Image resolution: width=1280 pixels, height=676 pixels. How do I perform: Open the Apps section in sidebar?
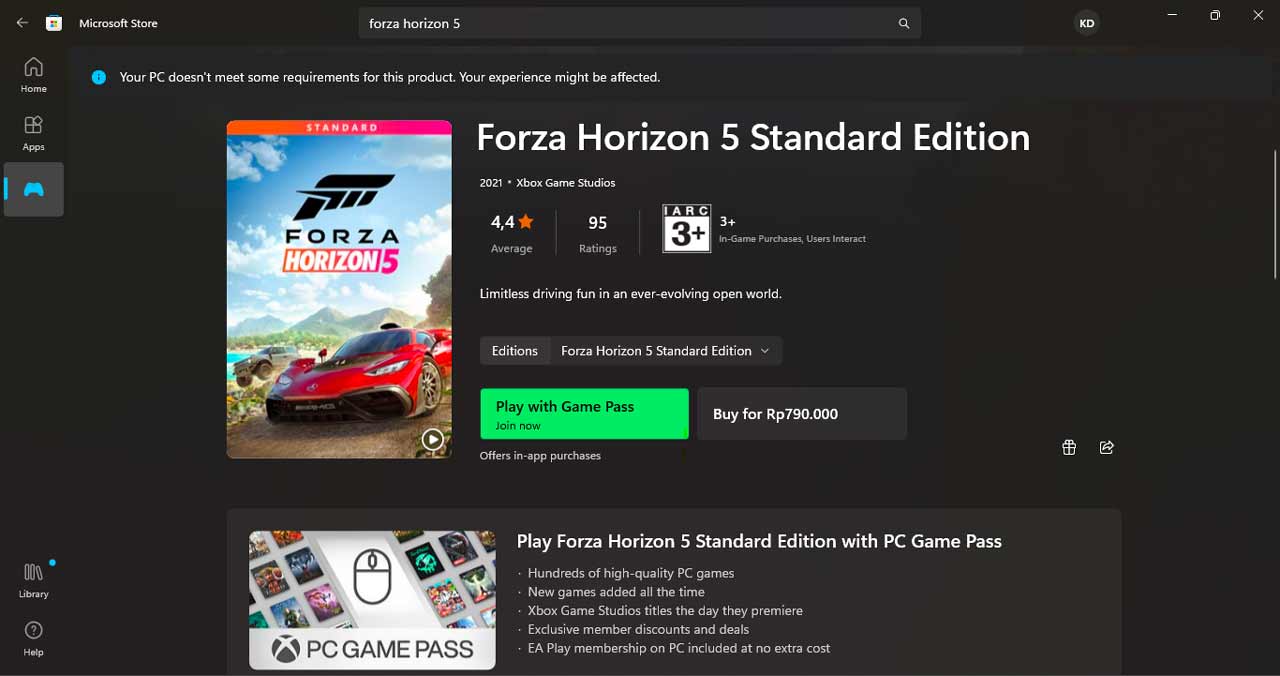pyautogui.click(x=34, y=132)
